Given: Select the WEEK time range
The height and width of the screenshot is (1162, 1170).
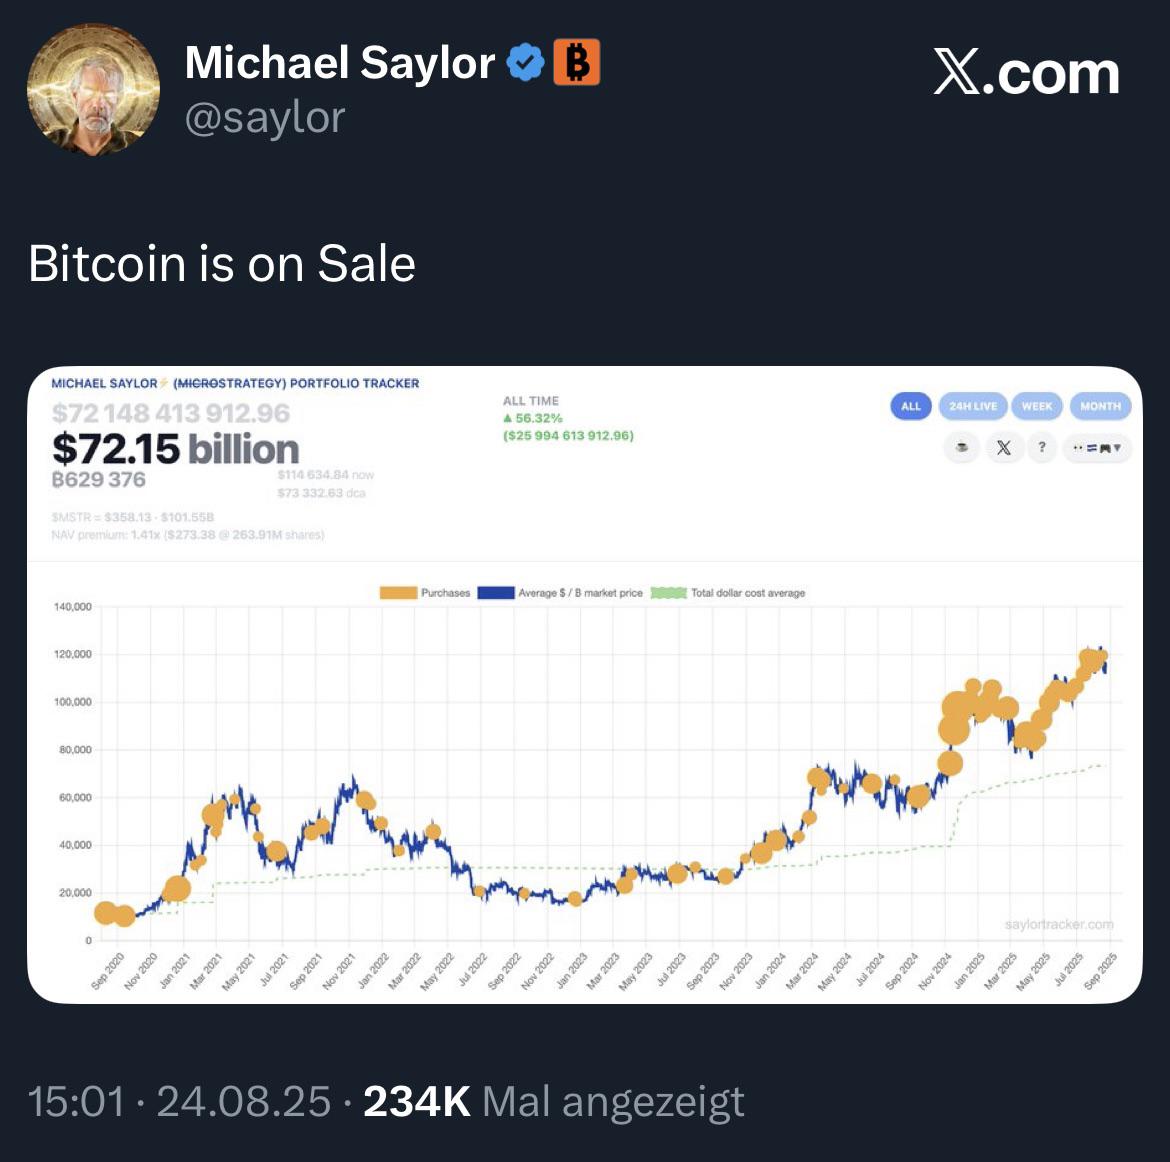Looking at the screenshot, I should click(1036, 406).
